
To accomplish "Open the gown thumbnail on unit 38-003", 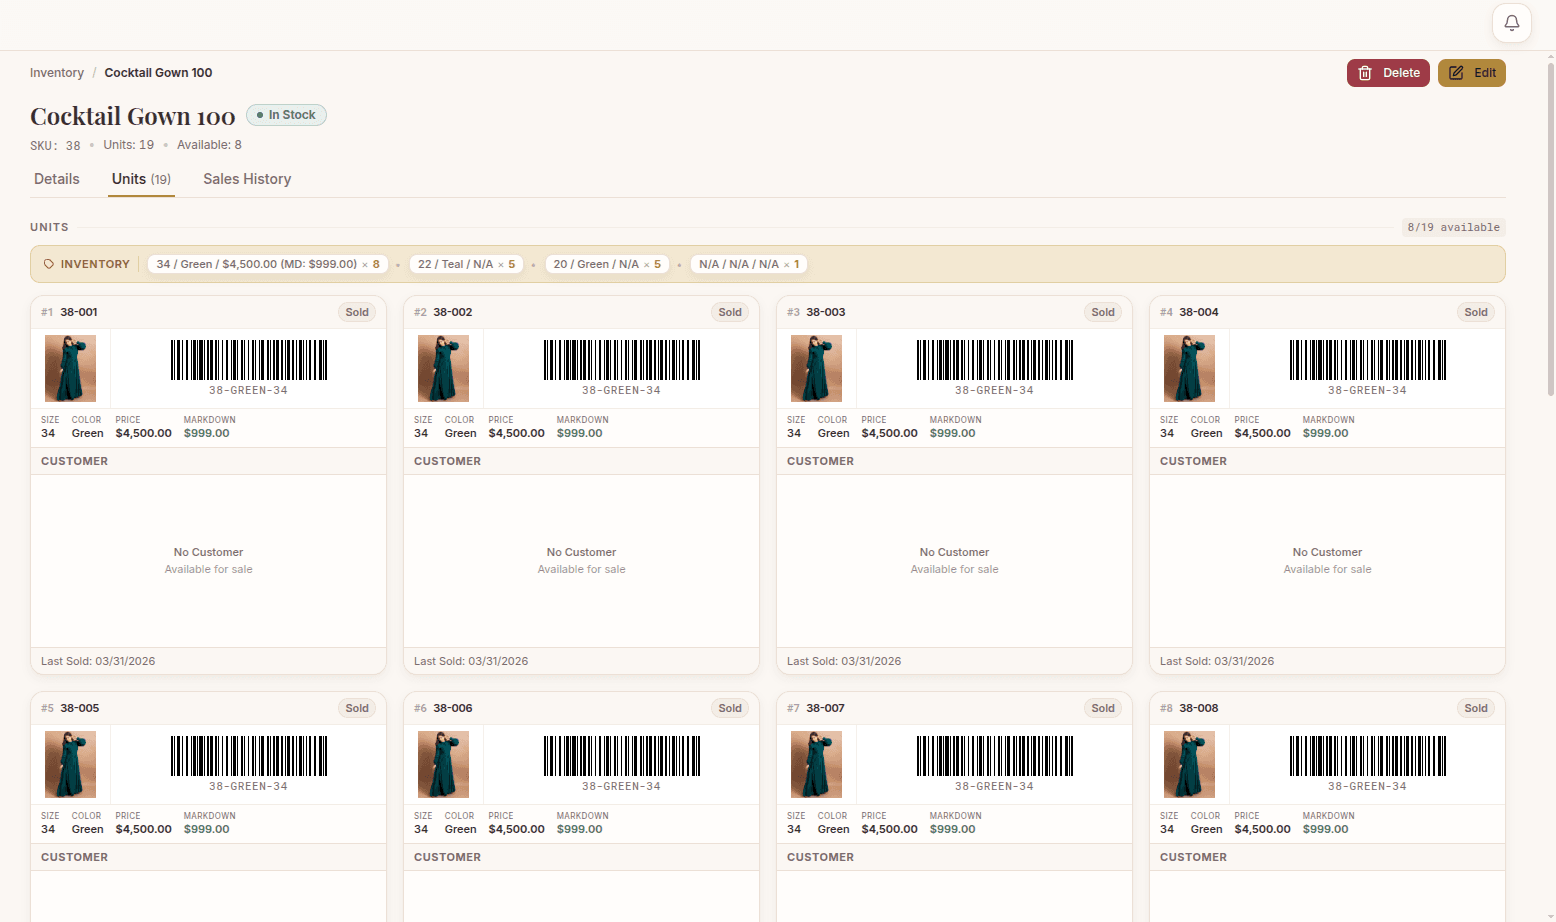I will (816, 368).
